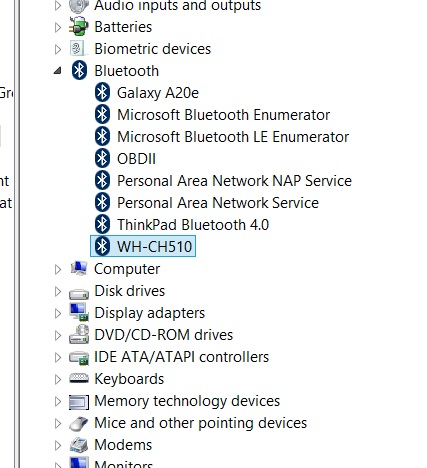Image resolution: width=427 pixels, height=468 pixels.
Task: Click the Display adapters icon
Action: (79, 313)
